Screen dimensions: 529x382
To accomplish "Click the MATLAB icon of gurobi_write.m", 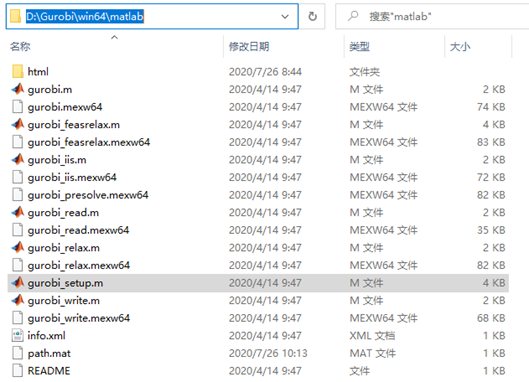I will 18,300.
